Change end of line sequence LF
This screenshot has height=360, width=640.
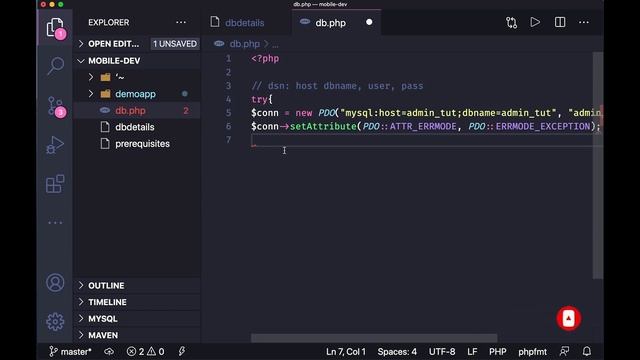(x=472, y=351)
